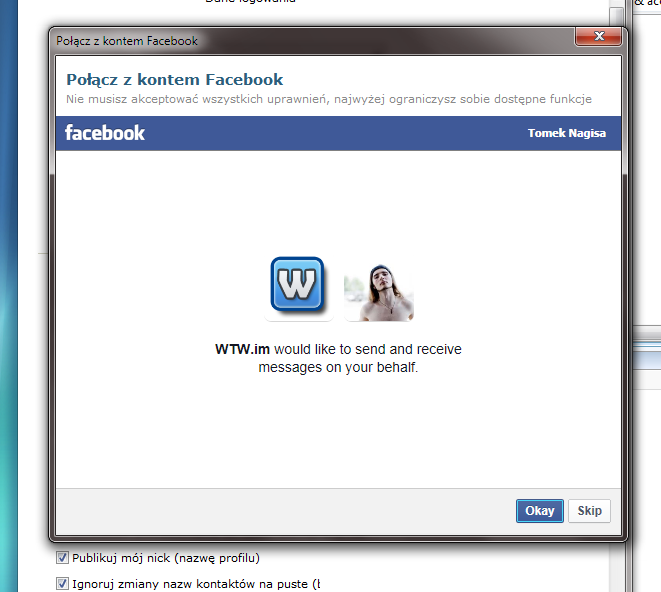The height and width of the screenshot is (592, 661).
Task: Toggle Ignoruj zmiany nazw kontaktów checkbox
Action: (x=62, y=584)
